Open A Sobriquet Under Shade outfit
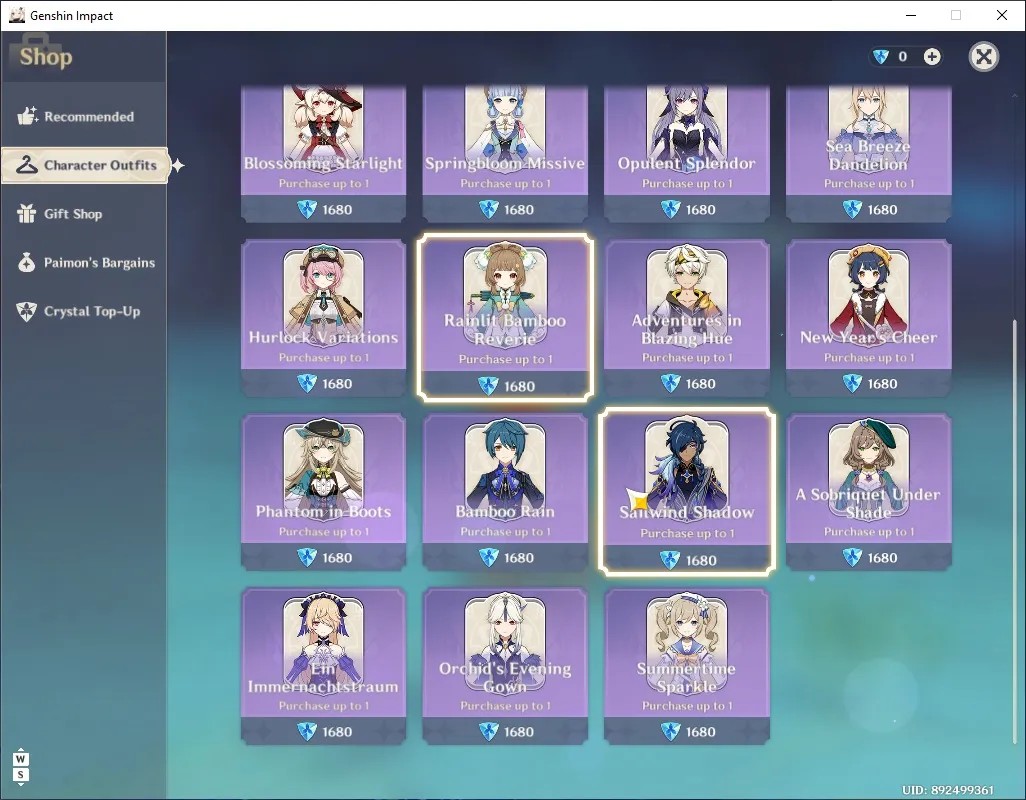1026x800 pixels. [x=868, y=491]
